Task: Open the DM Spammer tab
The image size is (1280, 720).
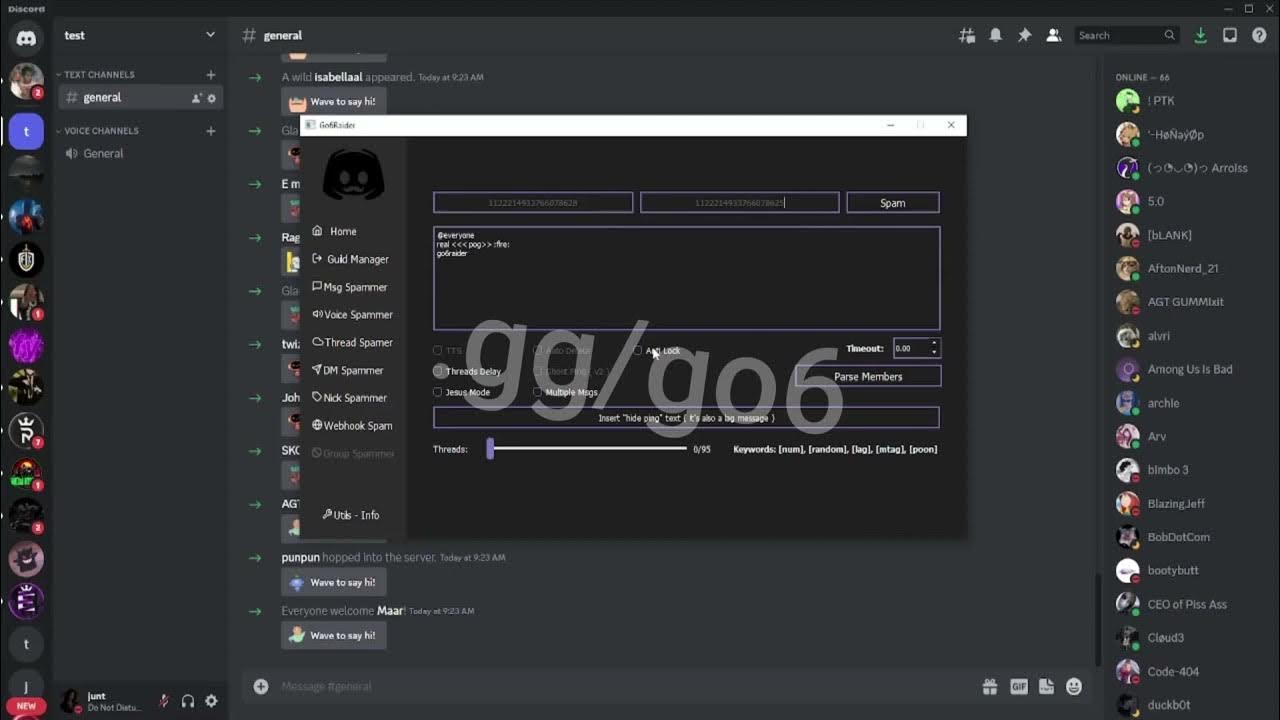Action: [x=347, y=370]
